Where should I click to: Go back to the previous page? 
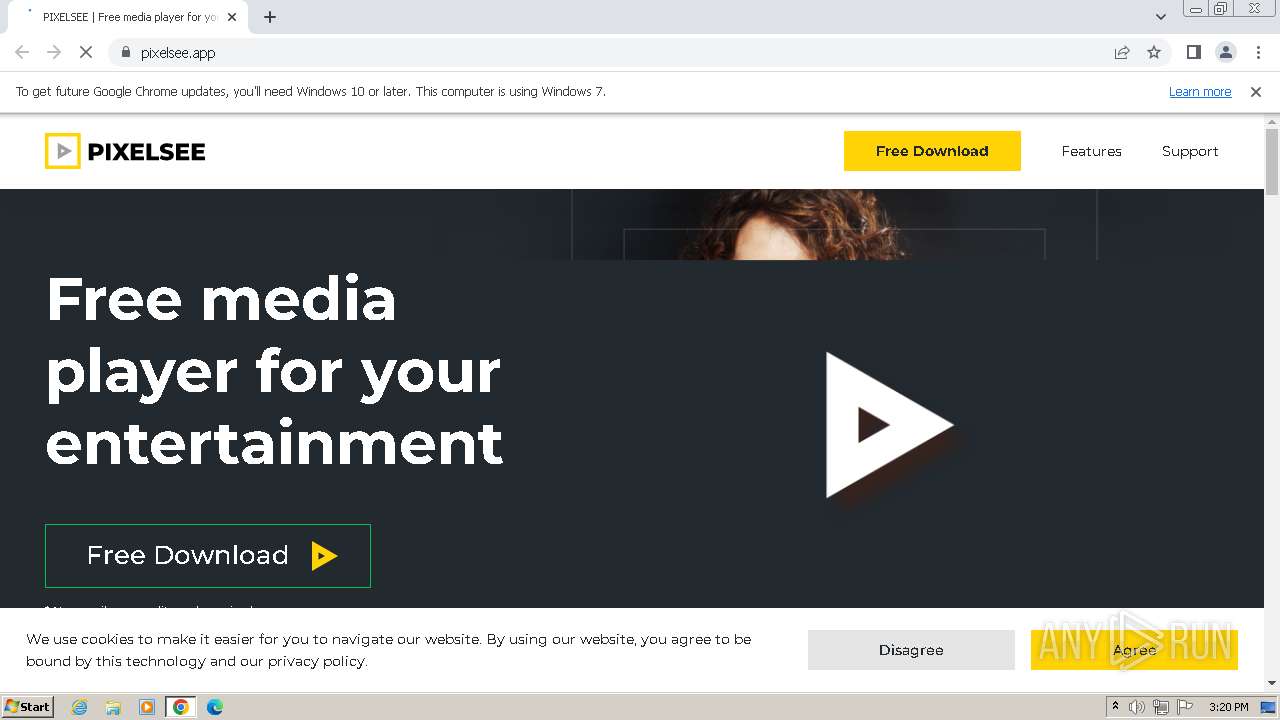(22, 53)
